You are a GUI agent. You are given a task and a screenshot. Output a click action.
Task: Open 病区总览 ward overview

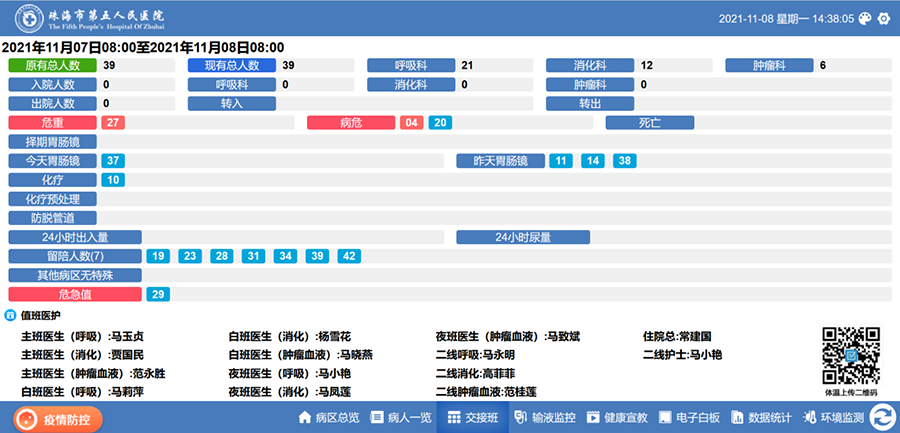(328, 417)
